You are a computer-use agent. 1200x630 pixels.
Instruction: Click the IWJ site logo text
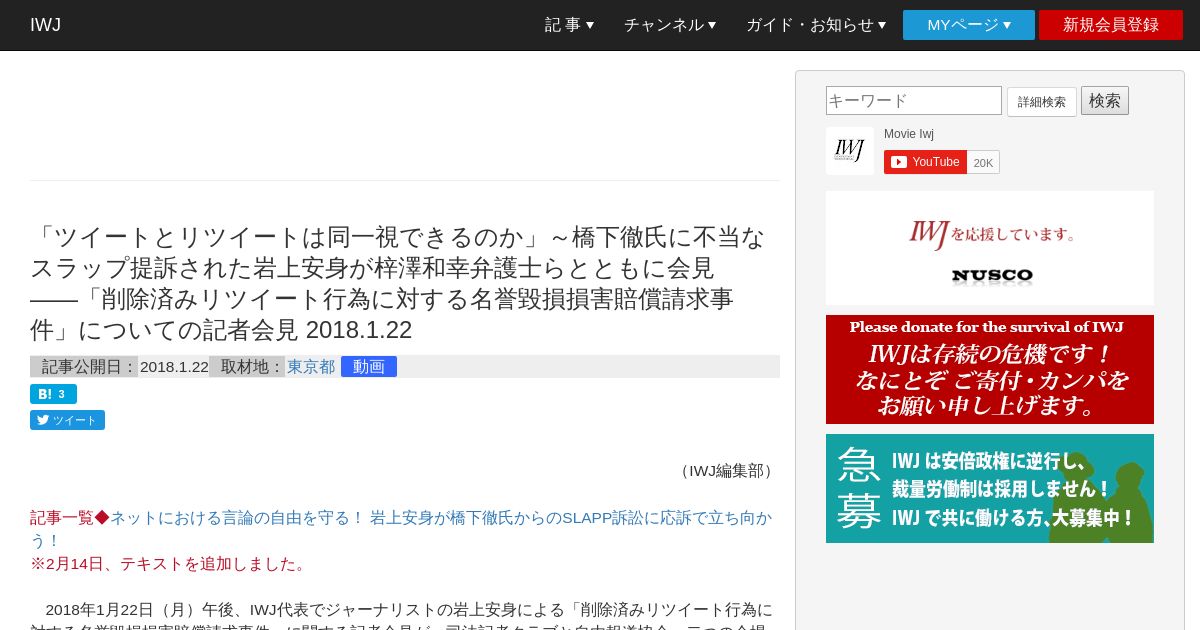[45, 25]
